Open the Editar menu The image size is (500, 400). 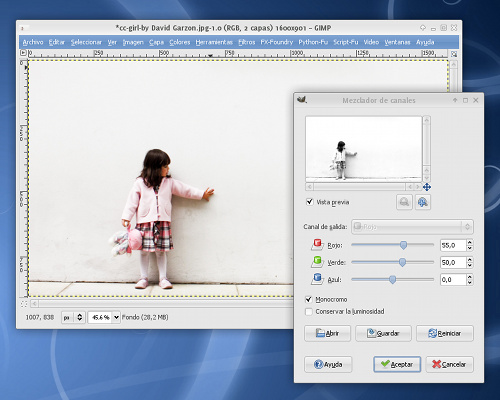(57, 42)
